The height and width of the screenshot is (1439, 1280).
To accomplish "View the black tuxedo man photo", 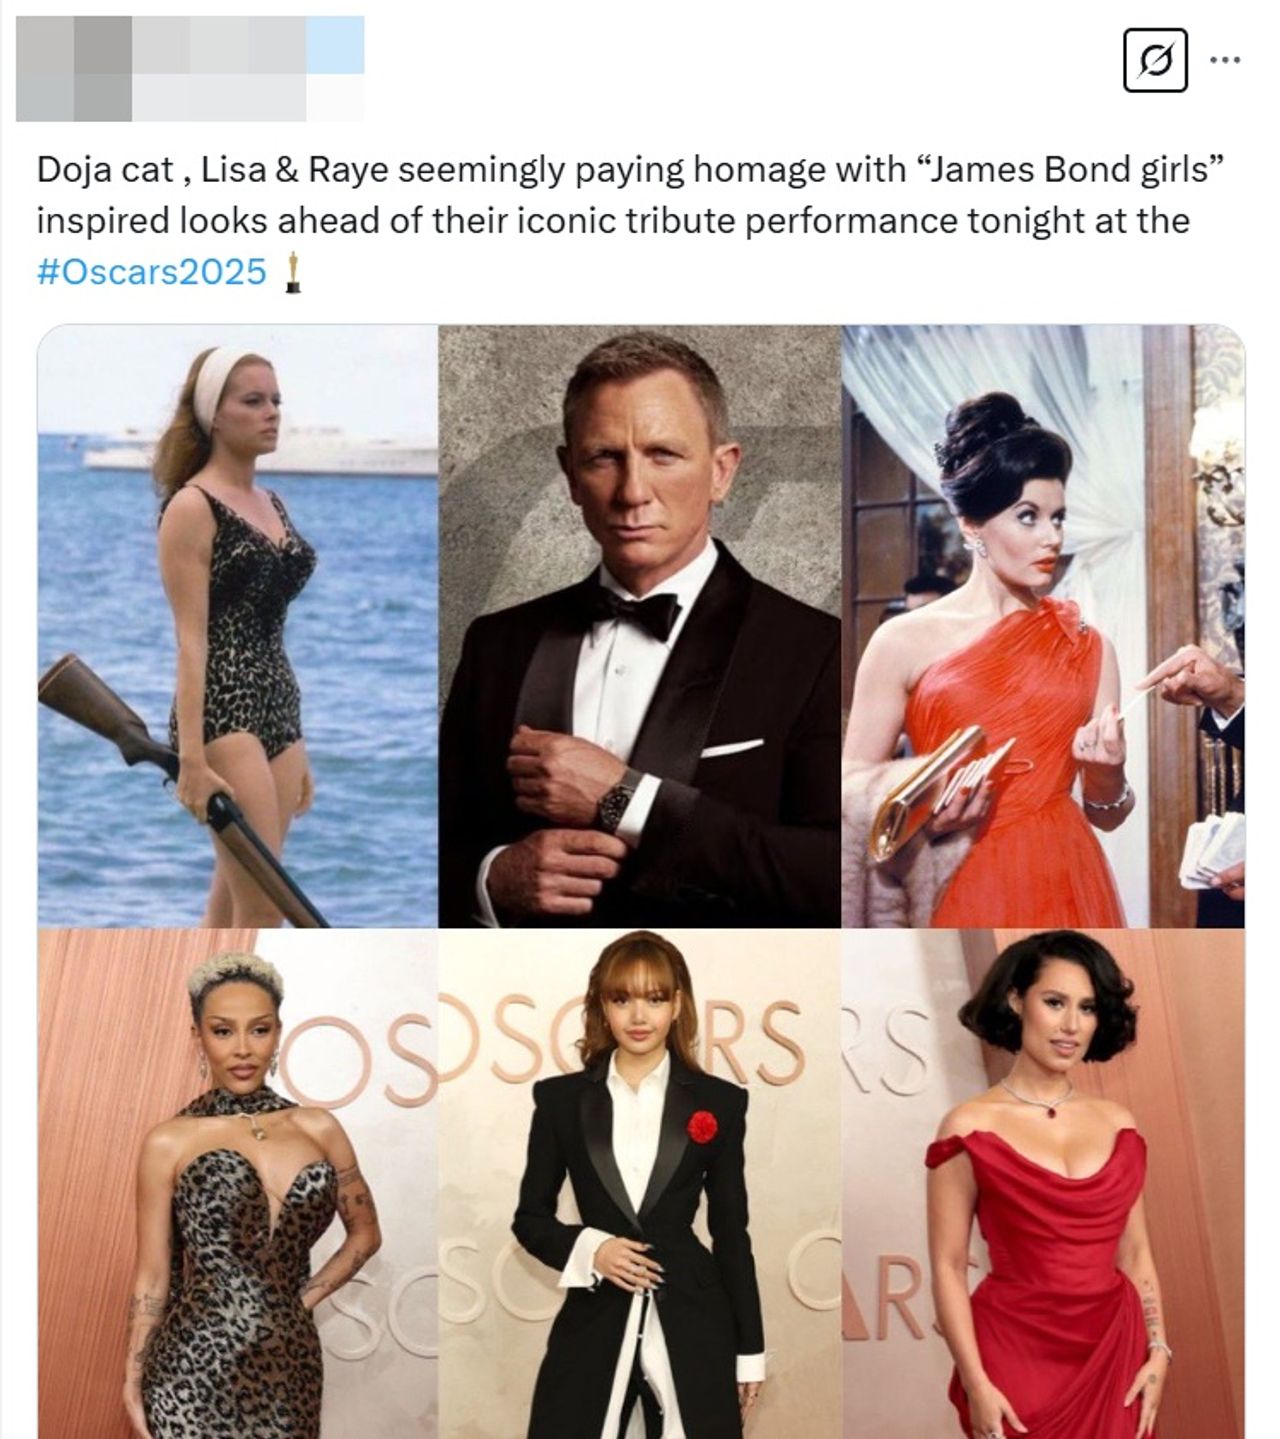I will [639, 626].
